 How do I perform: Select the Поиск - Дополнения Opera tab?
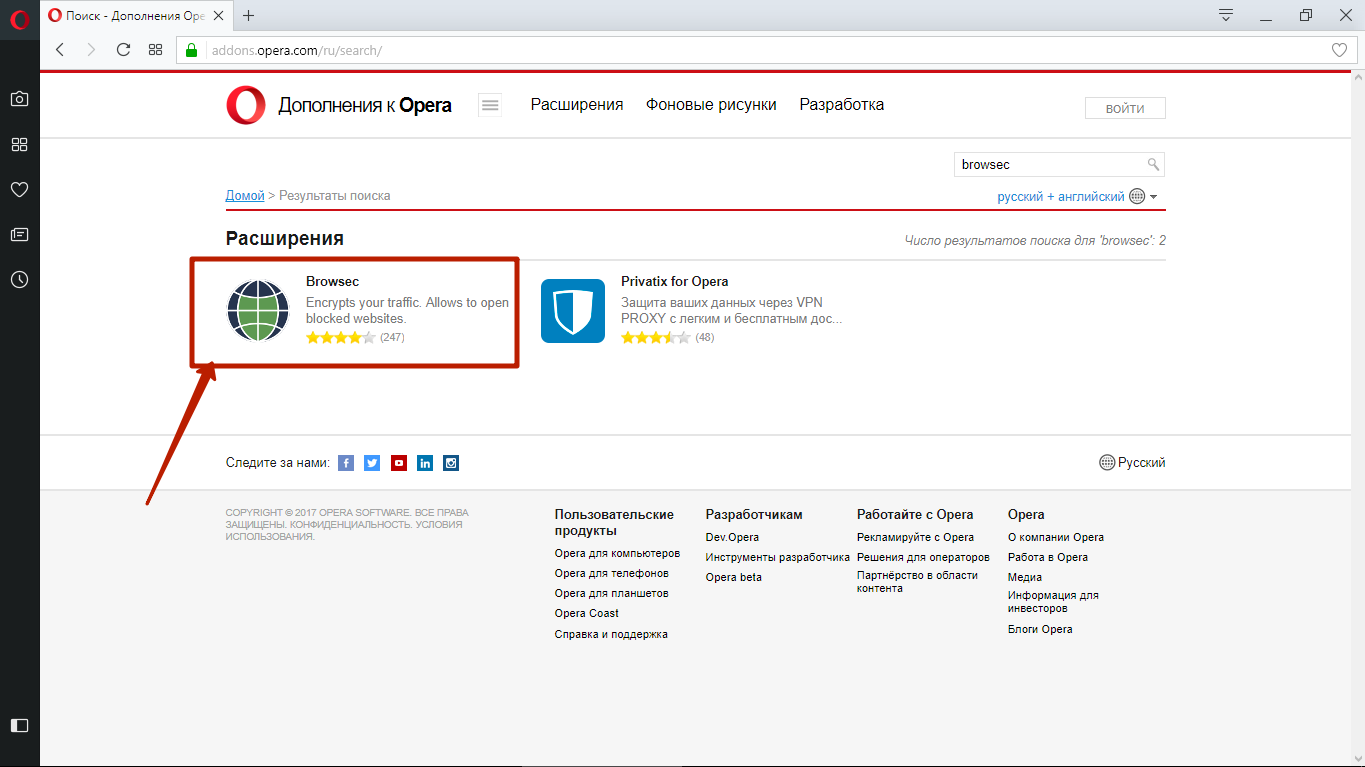(x=136, y=15)
